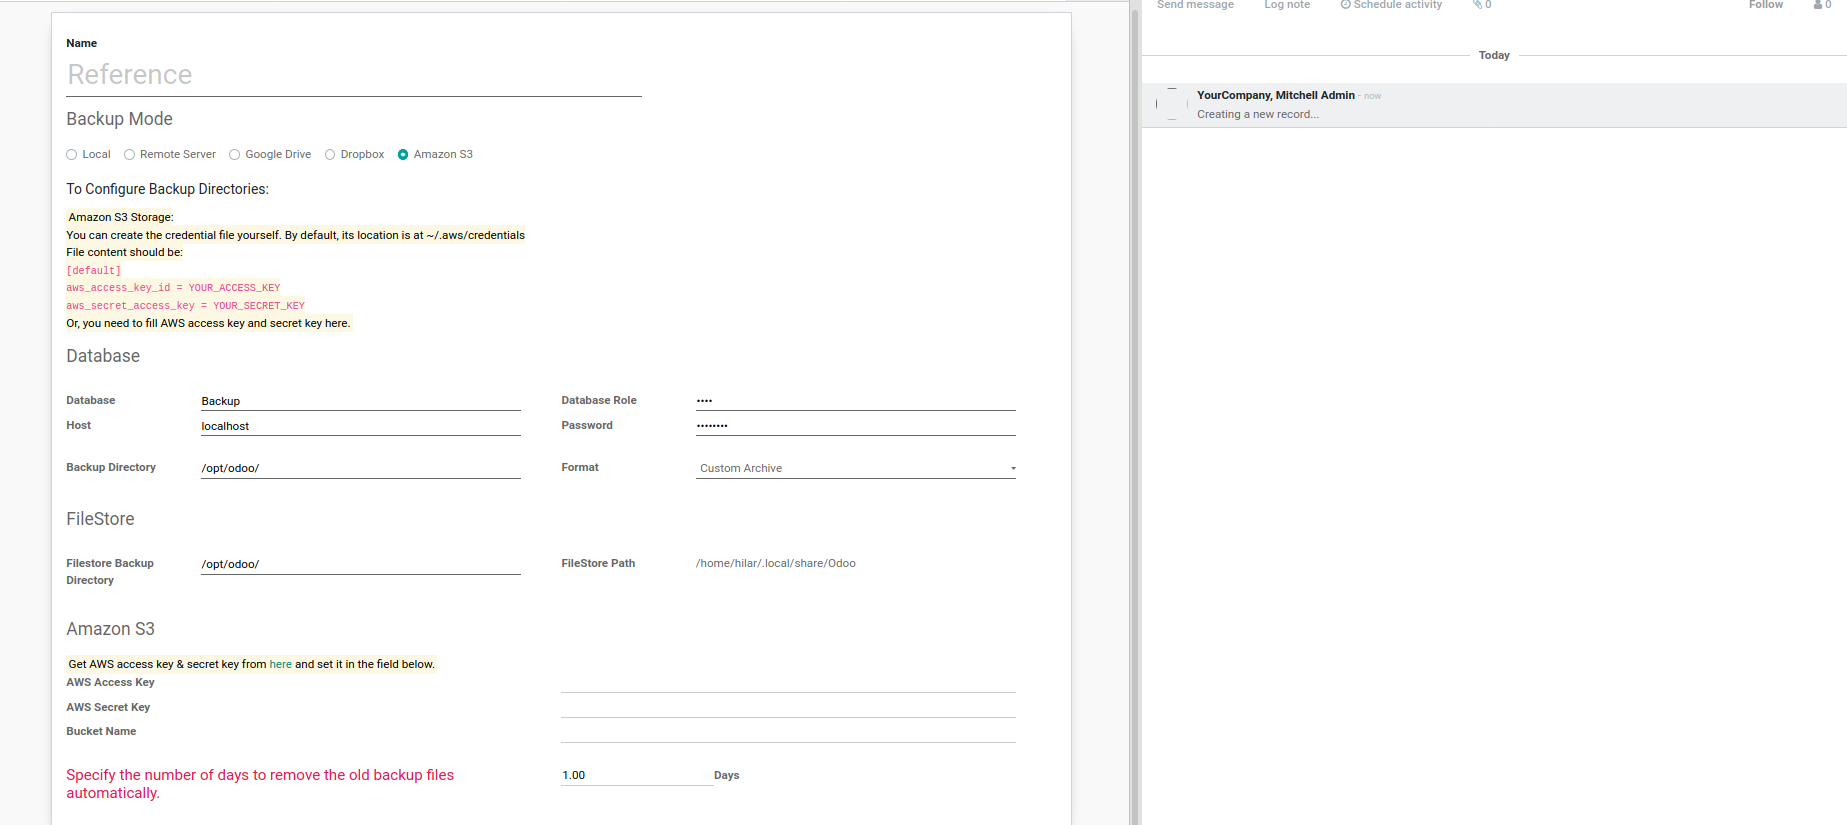Click the aws_access_key_id code line

[173, 288]
